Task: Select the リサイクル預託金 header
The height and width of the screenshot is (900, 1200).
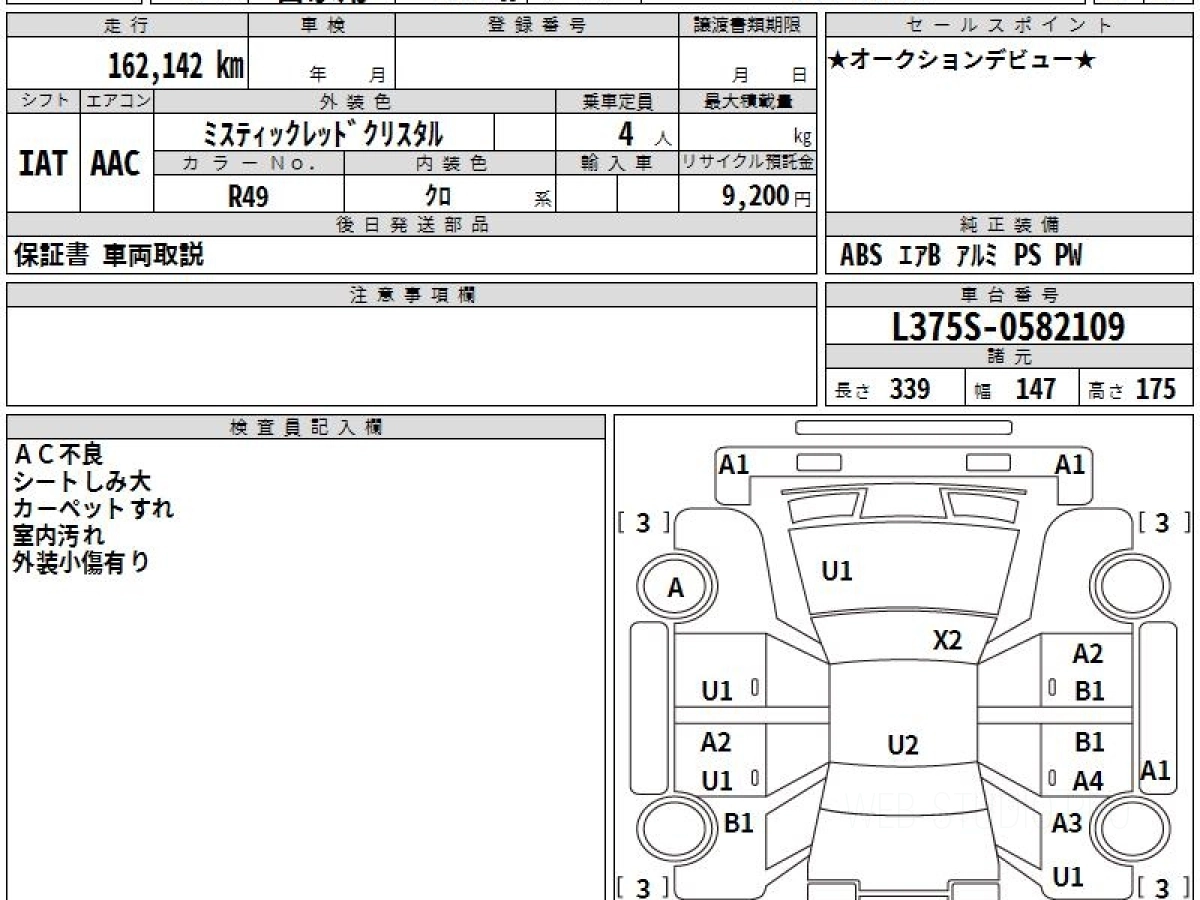Action: 748,163
